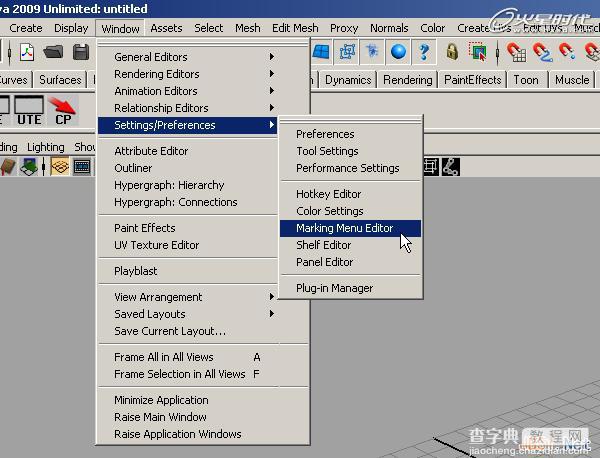Screen dimensions: 600x458
Task: Open the Plug-in Manager
Action: tap(351, 288)
